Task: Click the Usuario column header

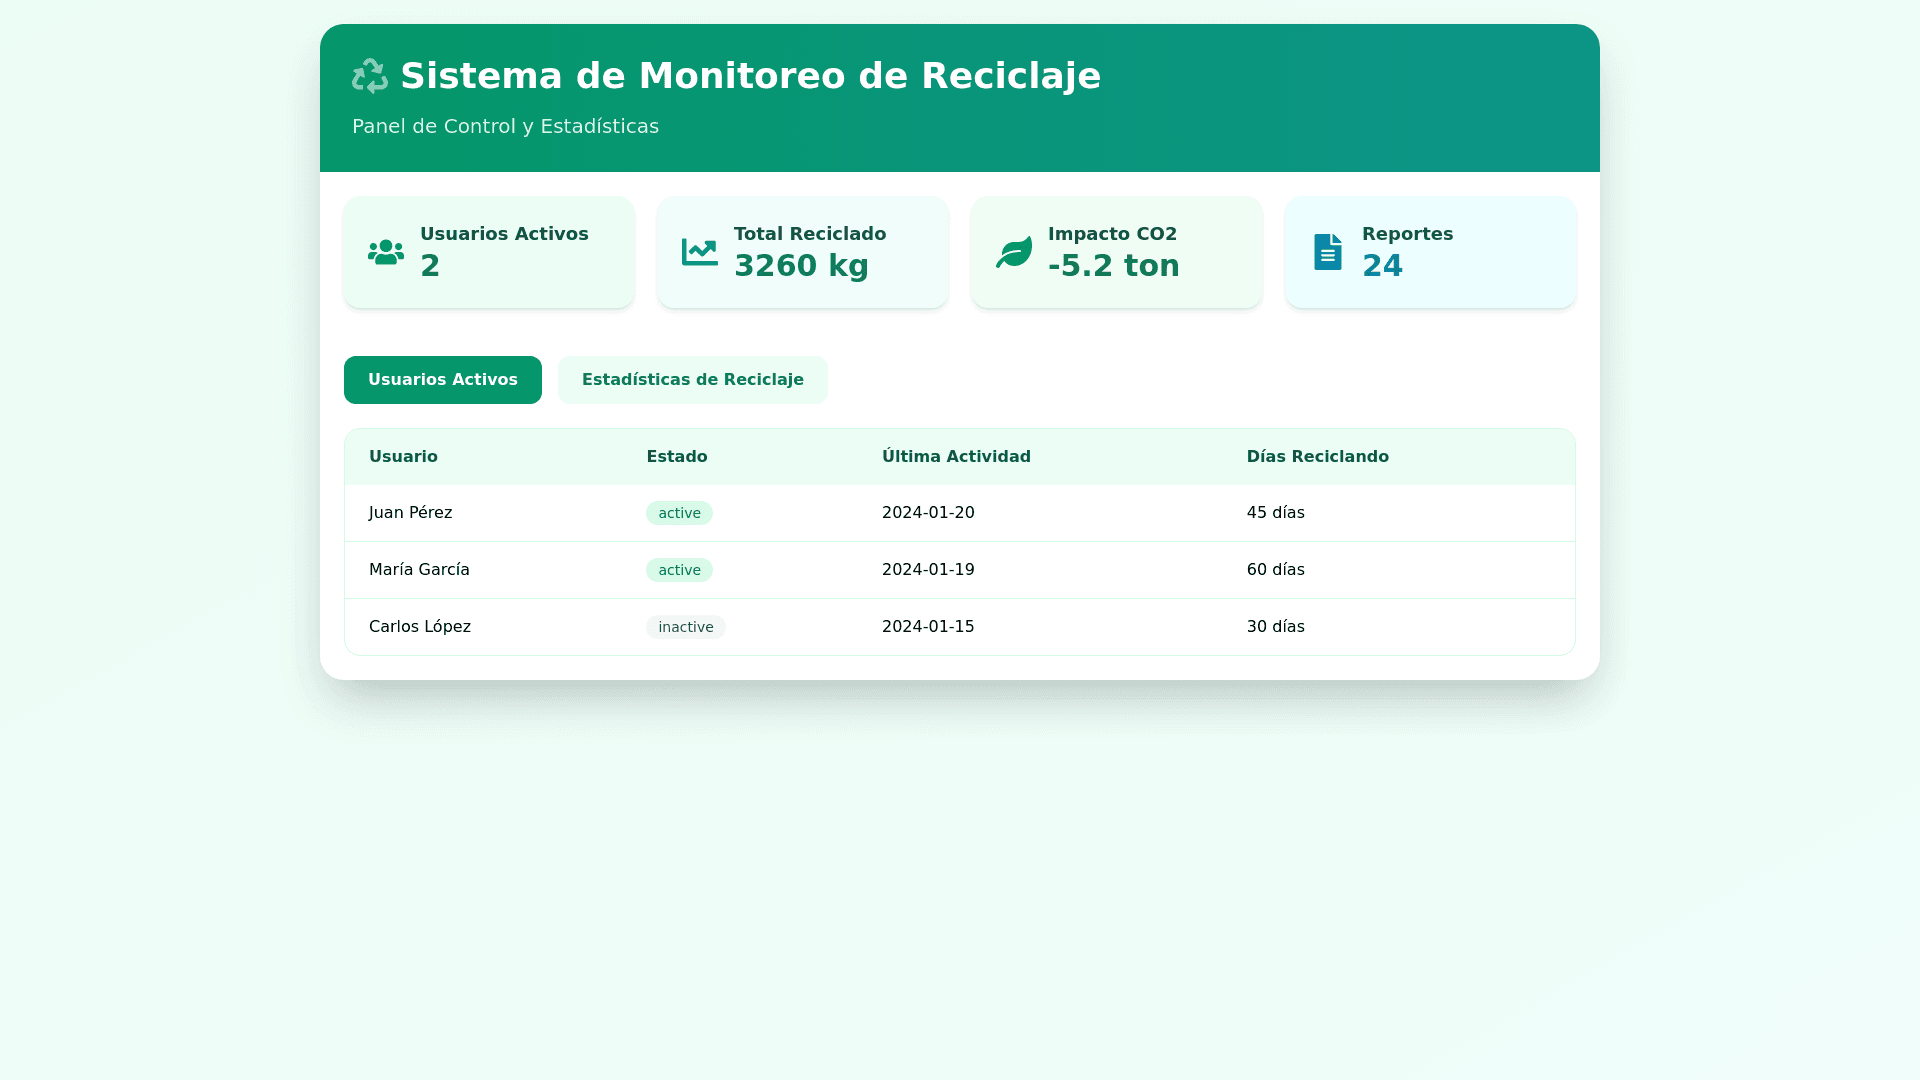Action: 403,457
